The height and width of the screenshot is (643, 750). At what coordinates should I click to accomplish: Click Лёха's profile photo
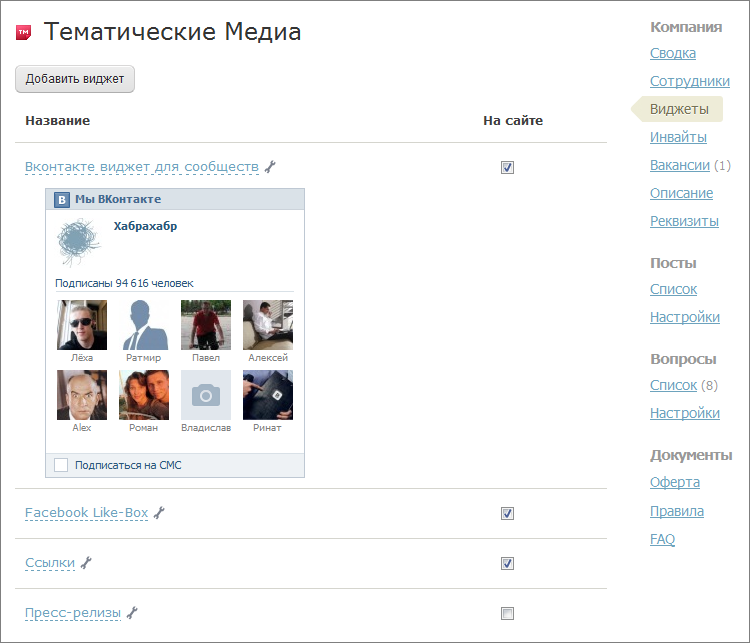click(82, 325)
